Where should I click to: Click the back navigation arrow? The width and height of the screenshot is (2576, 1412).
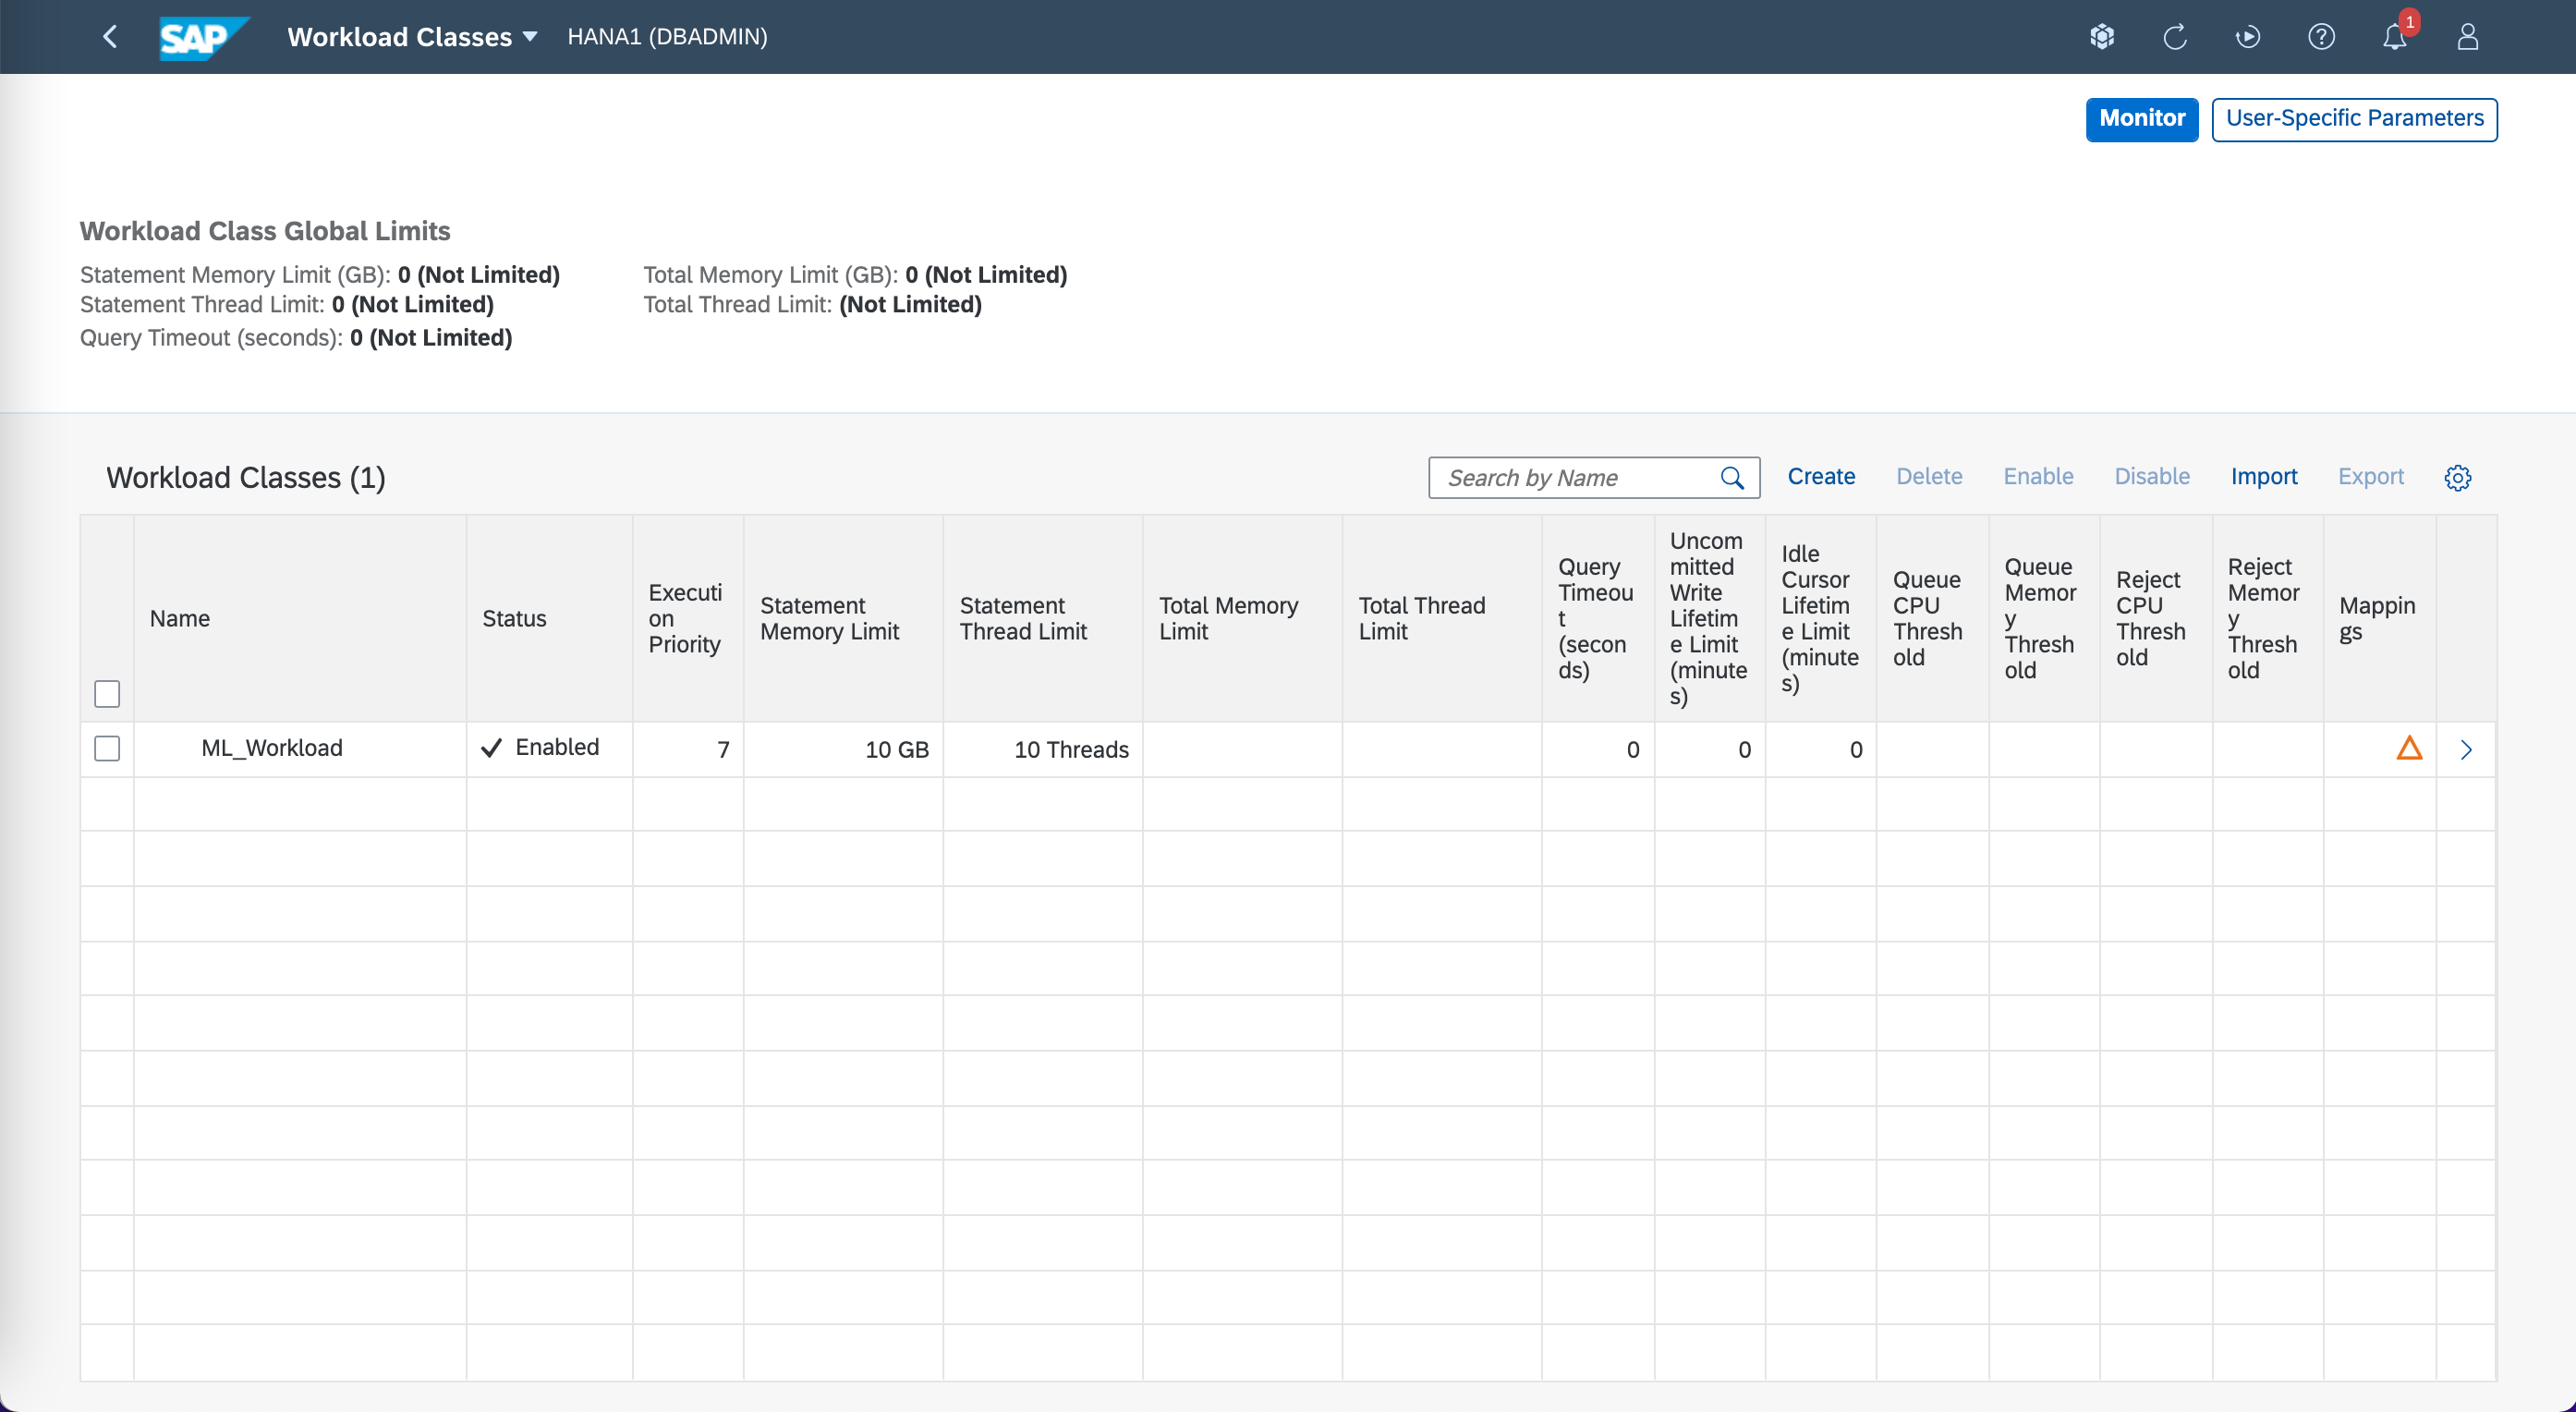pos(110,37)
